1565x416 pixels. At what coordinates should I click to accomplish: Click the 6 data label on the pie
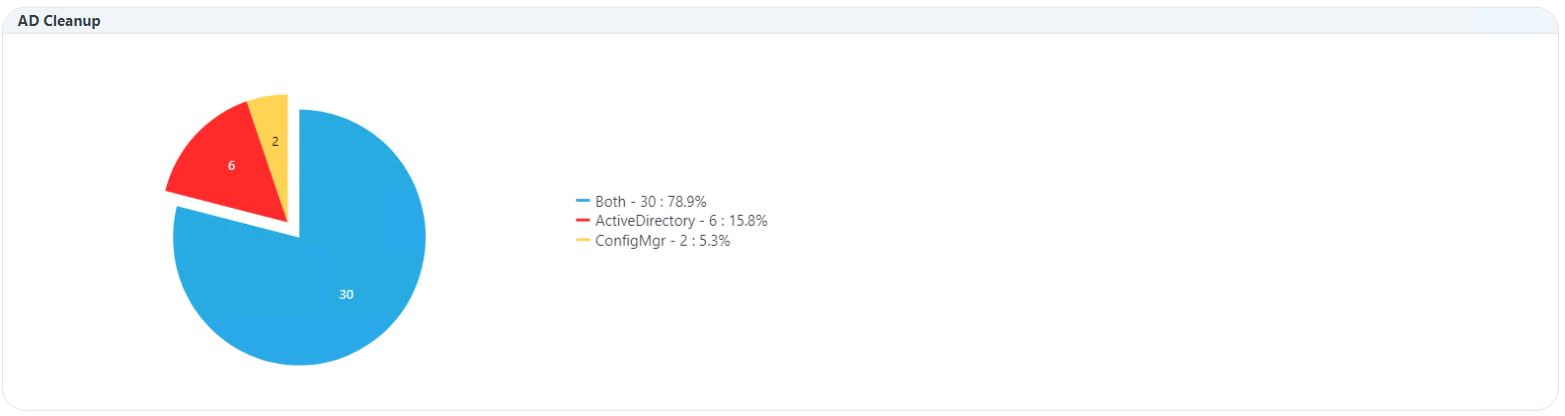[231, 165]
